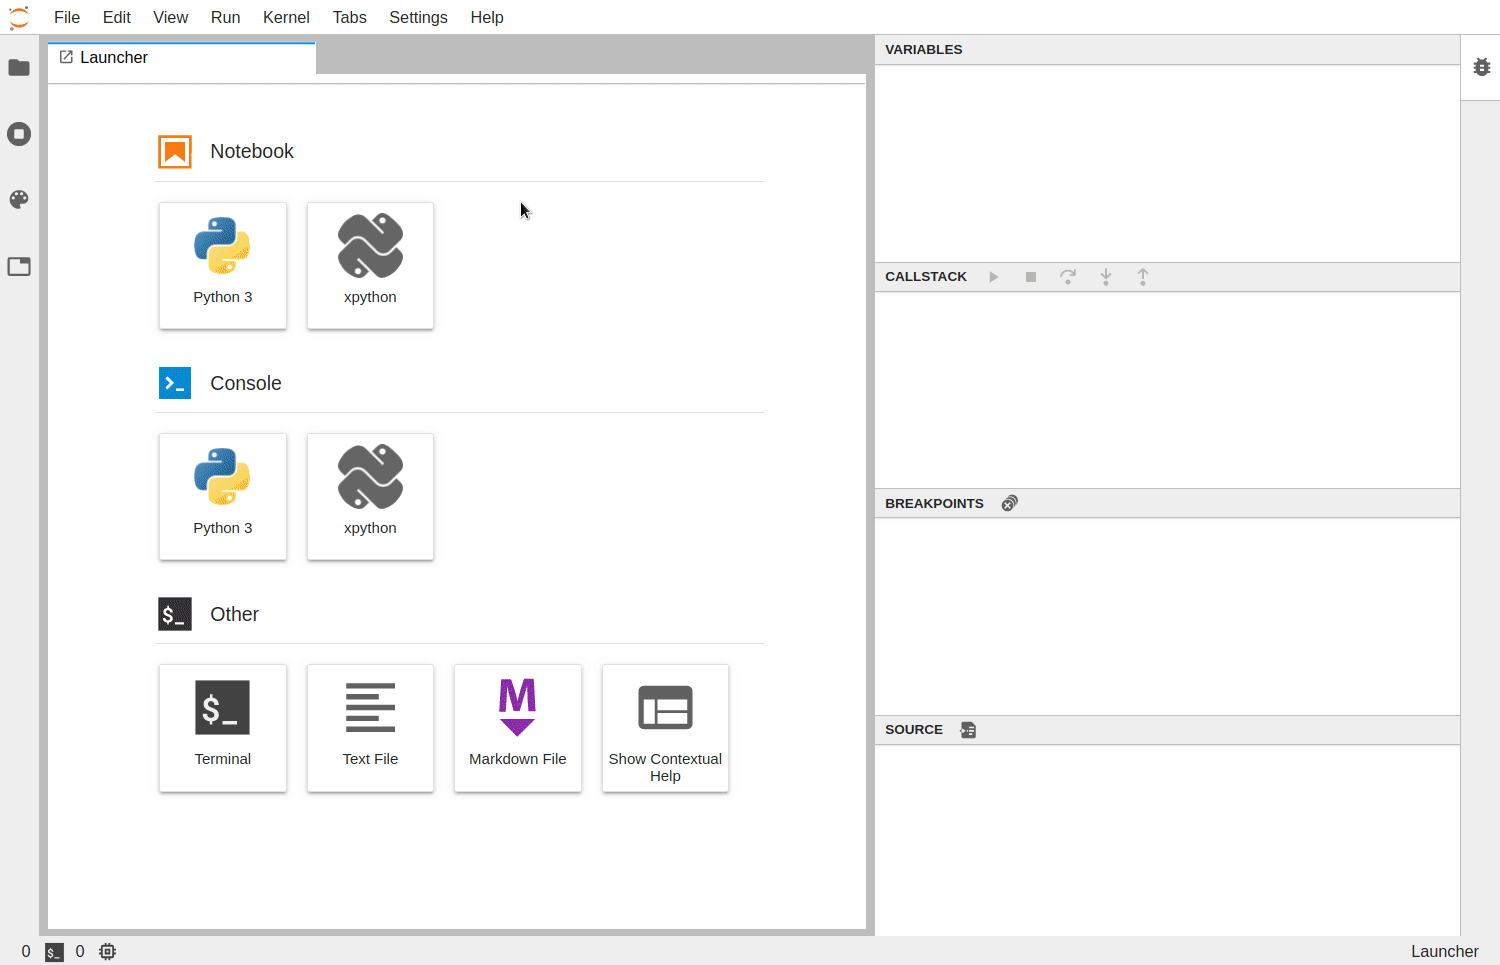Step over next line in Callstack
This screenshot has width=1500, height=965.
(1068, 277)
